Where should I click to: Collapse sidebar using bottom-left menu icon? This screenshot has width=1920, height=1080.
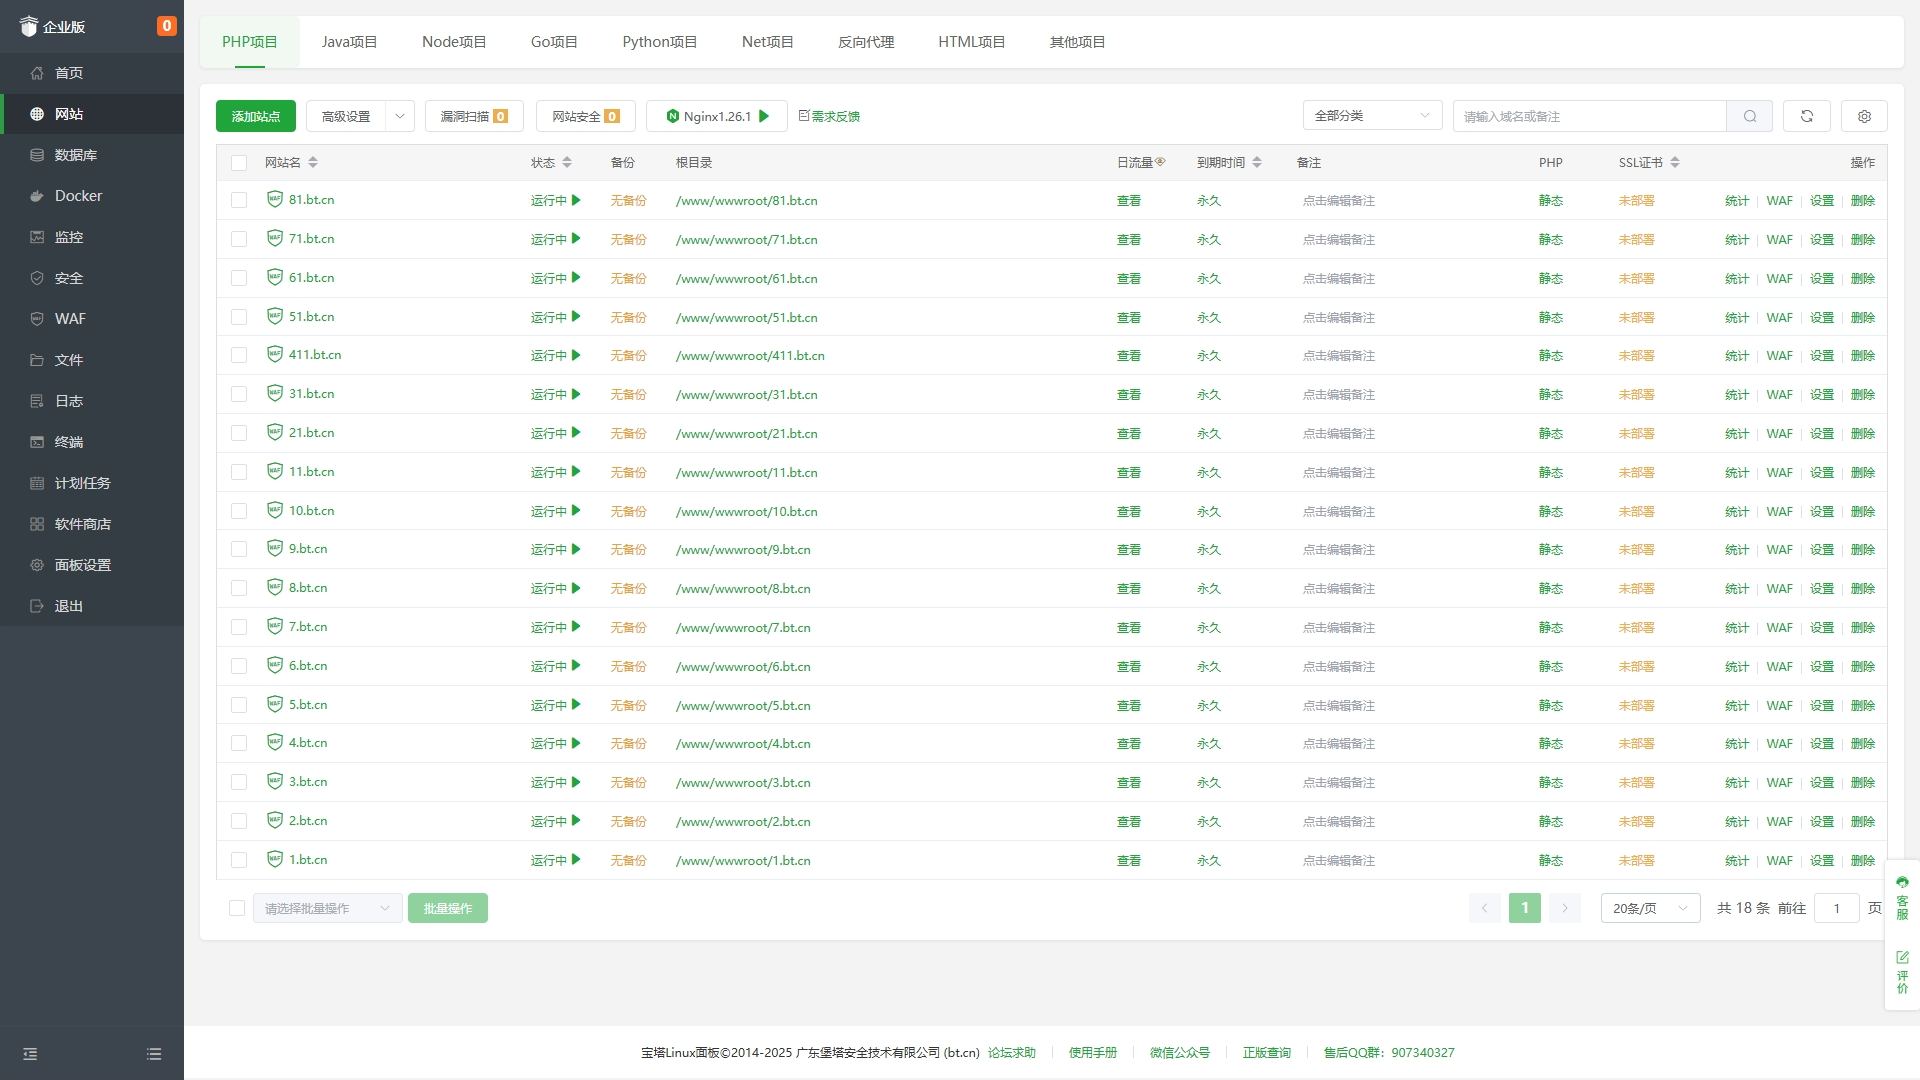pos(30,1054)
